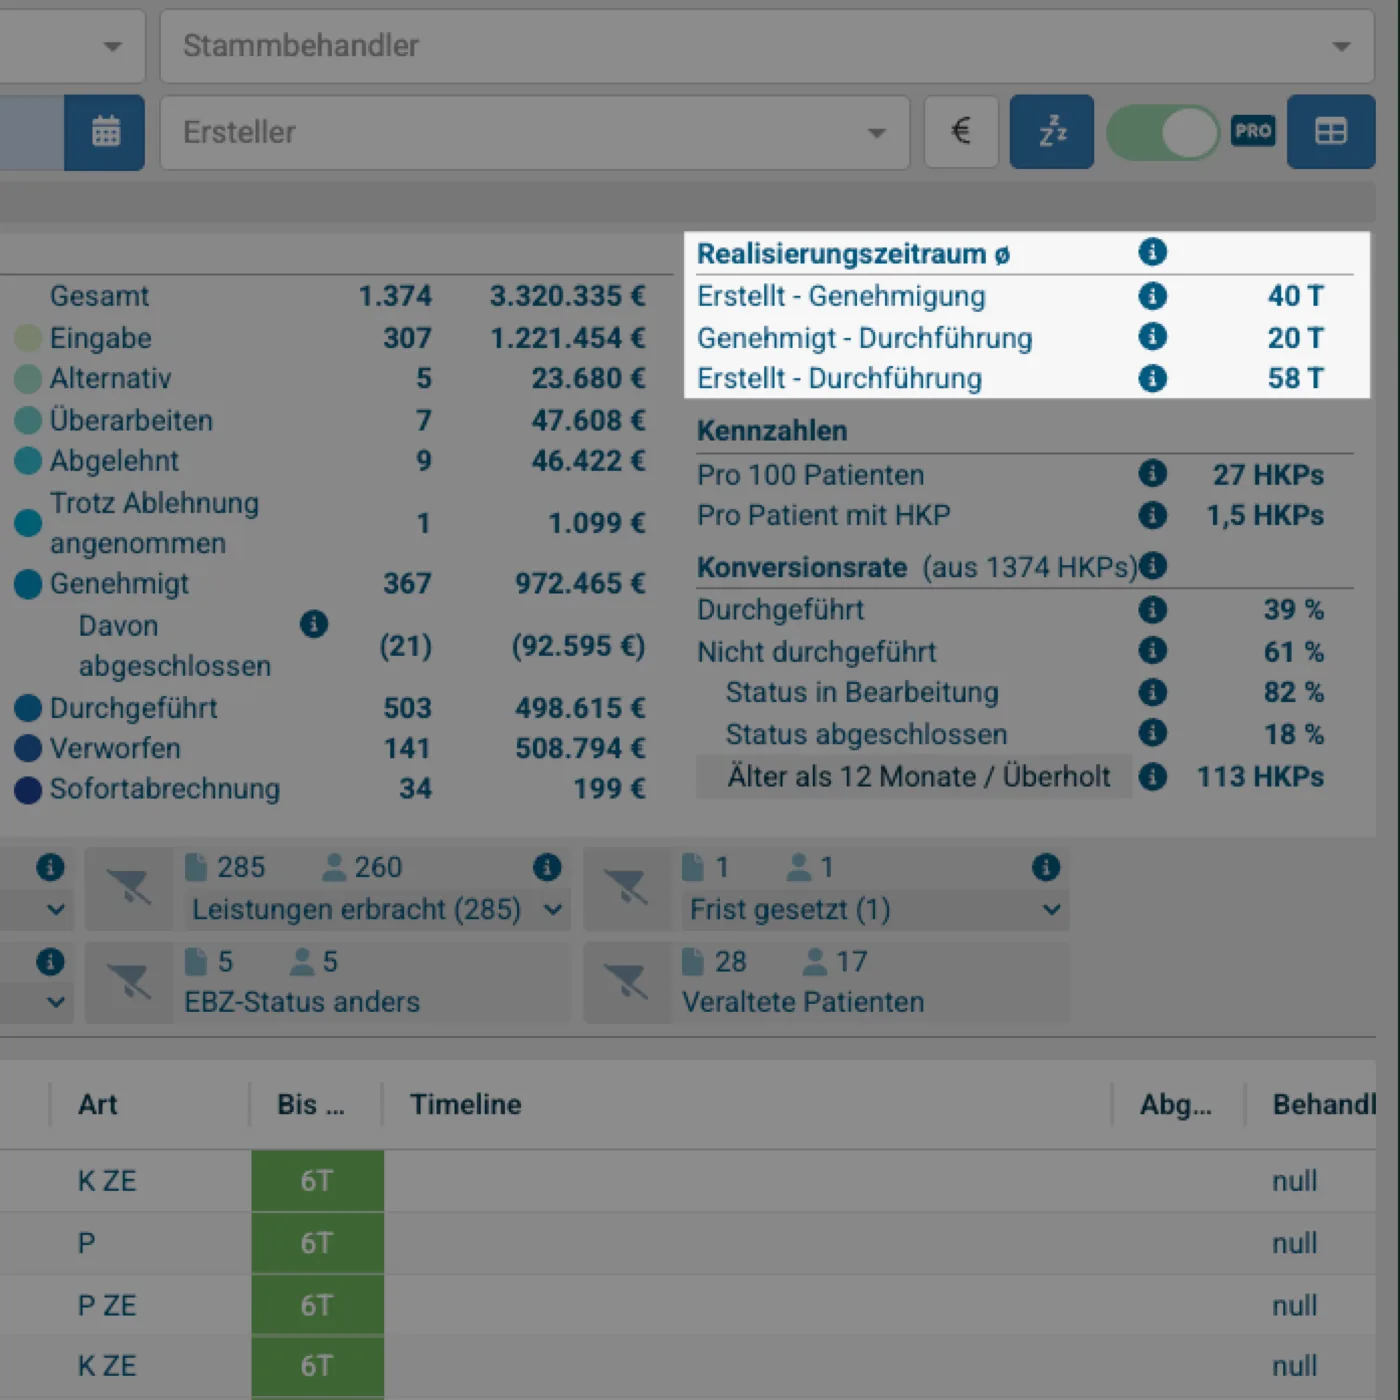Viewport: 1400px width, 1400px height.
Task: Click the Verworfen amount 508.794 €
Action: [x=580, y=748]
